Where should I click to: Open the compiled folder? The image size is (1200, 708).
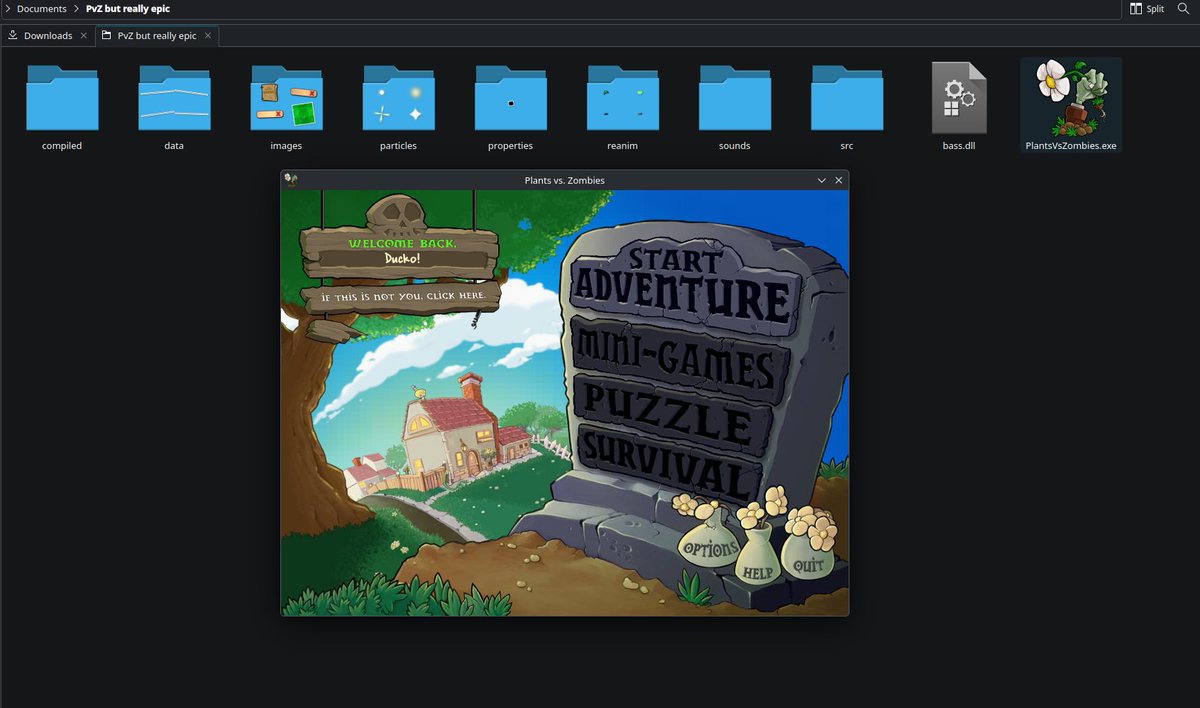click(62, 98)
